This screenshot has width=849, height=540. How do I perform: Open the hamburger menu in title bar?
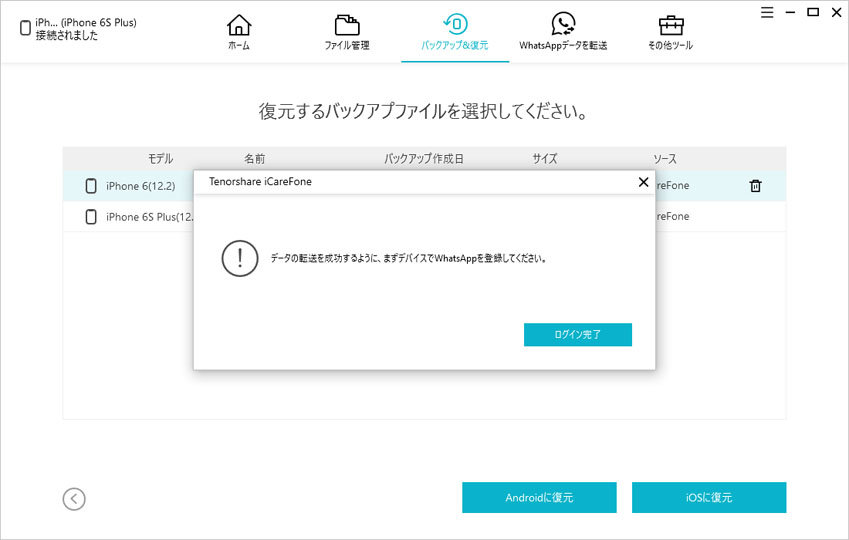pos(767,12)
